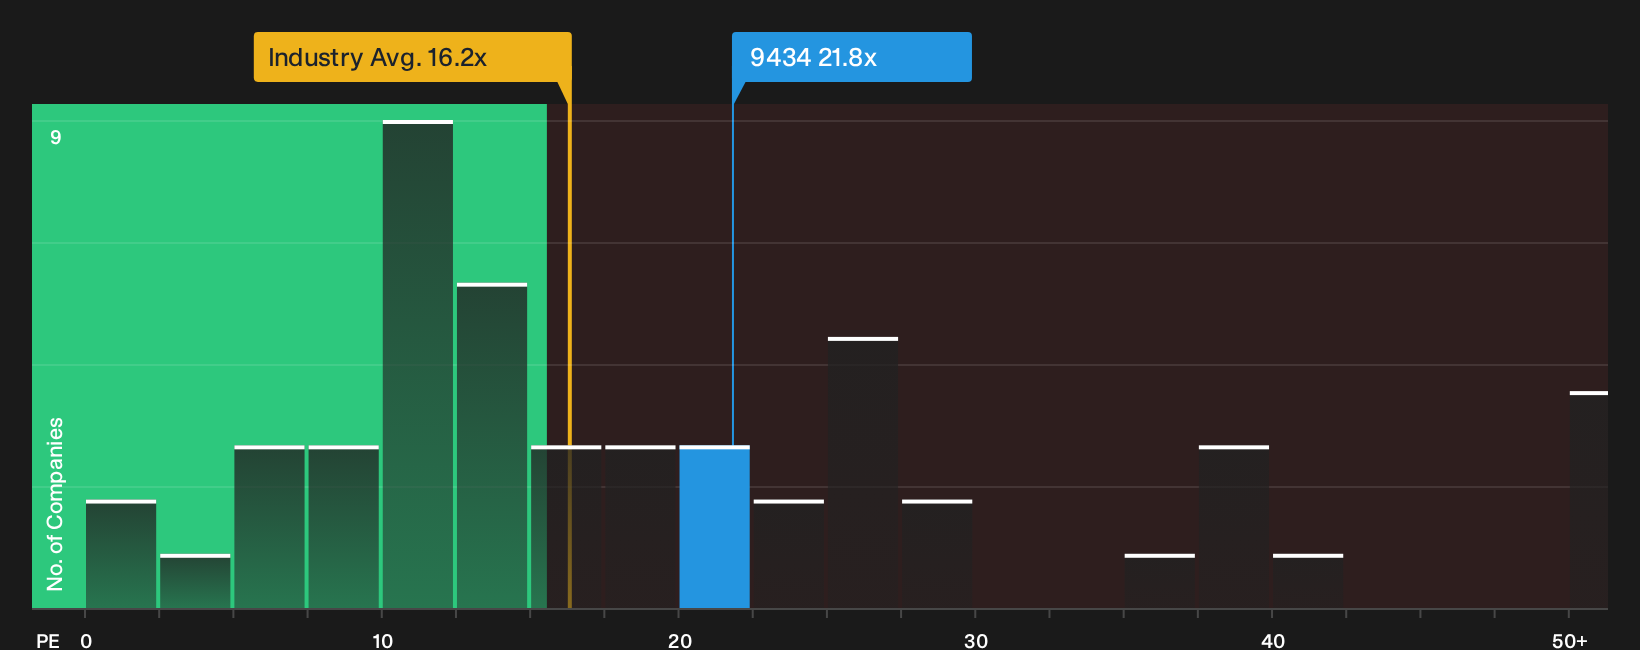Image resolution: width=1640 pixels, height=650 pixels.
Task: Click the '40' x-axis label
Action: click(x=1273, y=640)
